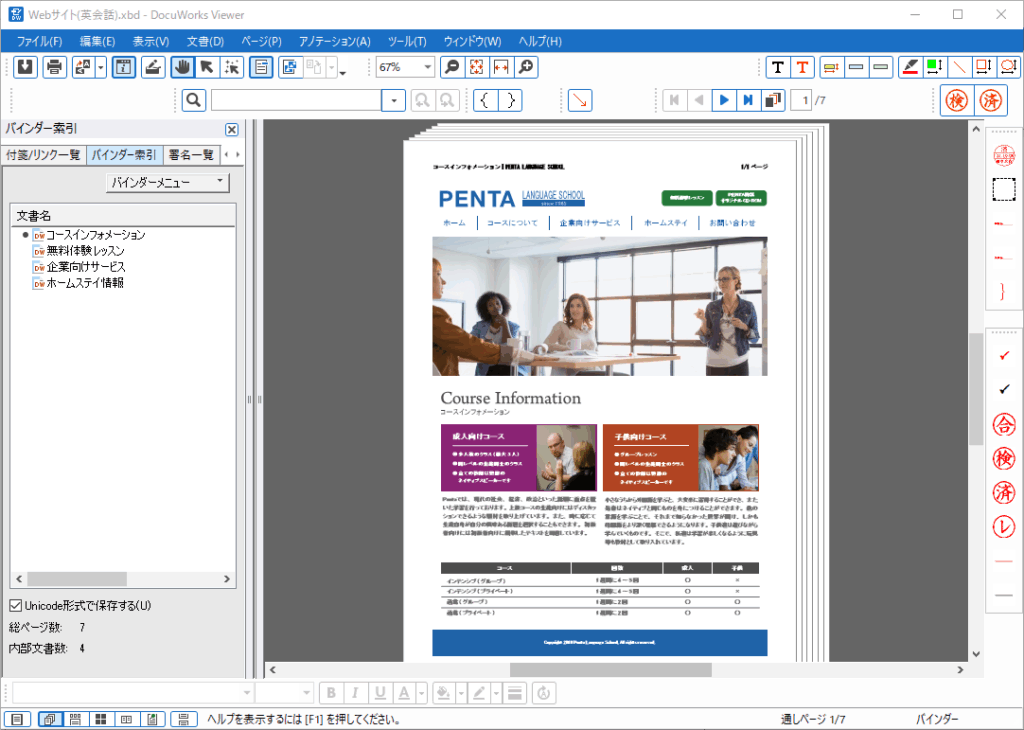Select the red 合 stamp in right panel
The height and width of the screenshot is (730, 1024).
tap(1003, 425)
